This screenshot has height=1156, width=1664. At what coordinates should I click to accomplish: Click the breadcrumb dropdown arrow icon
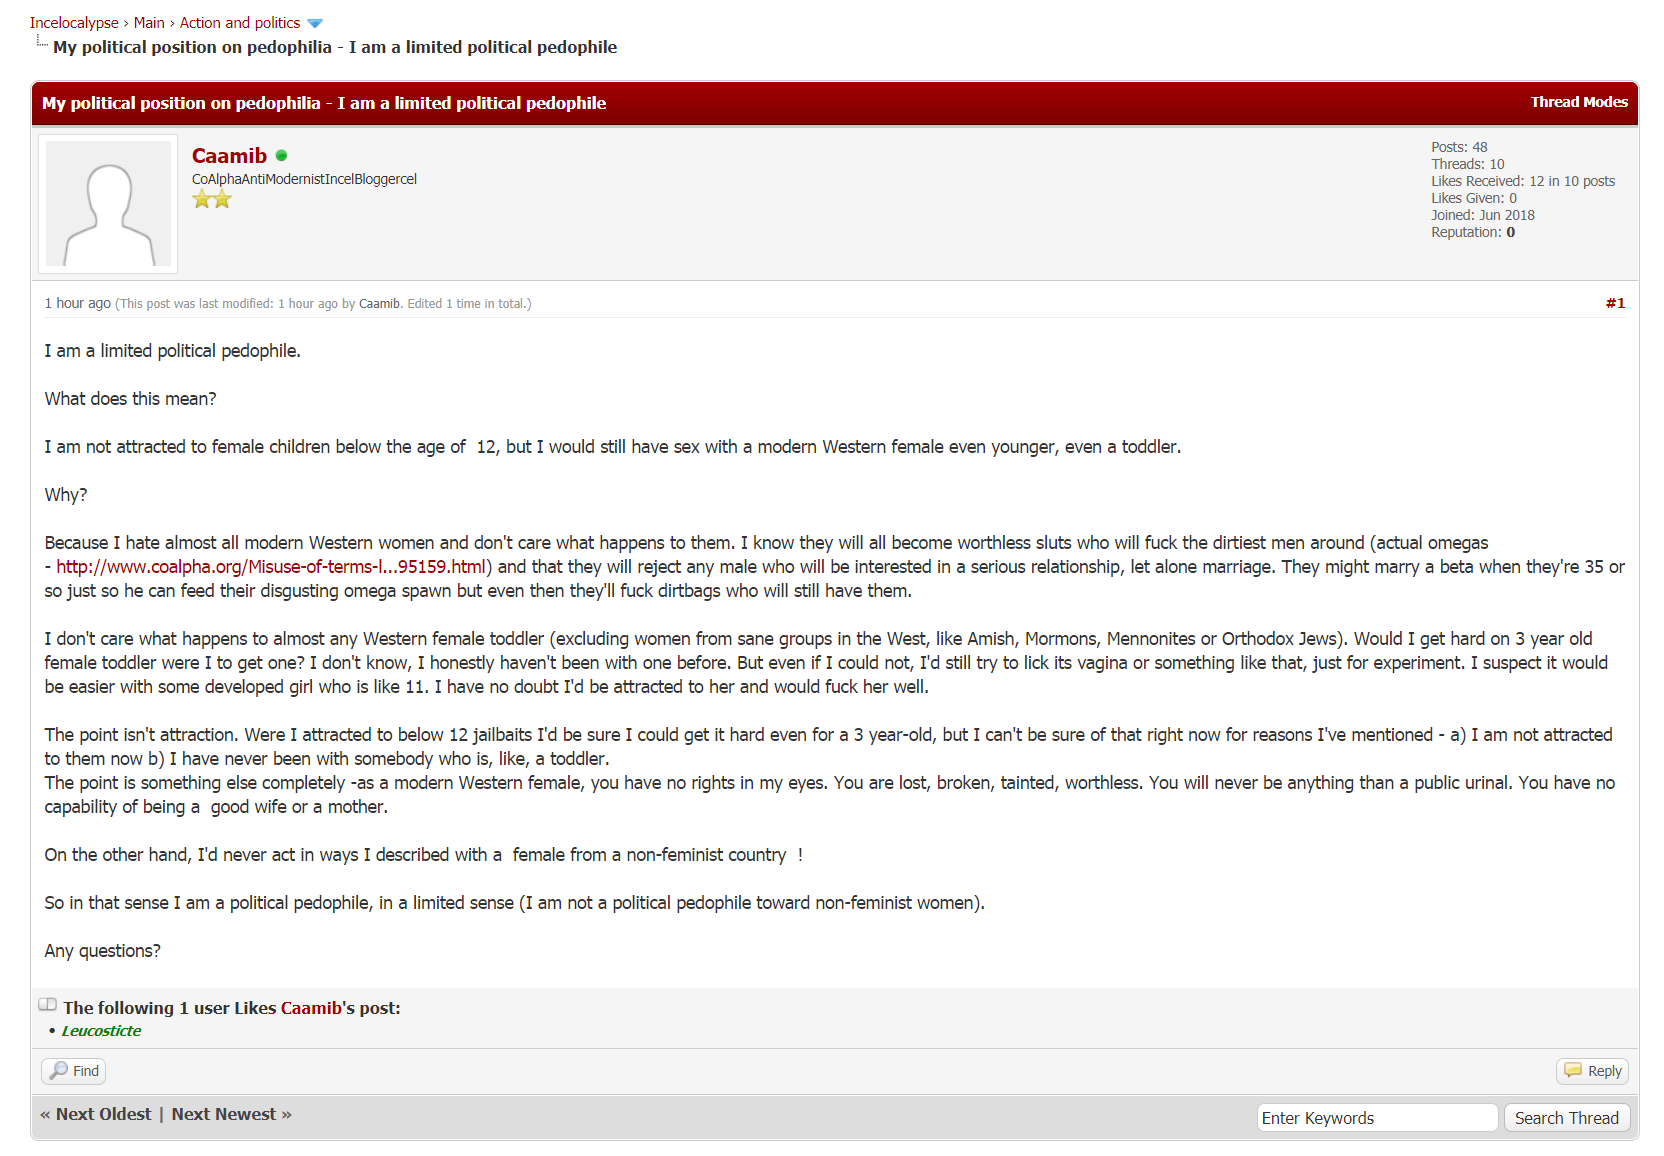[x=315, y=24]
